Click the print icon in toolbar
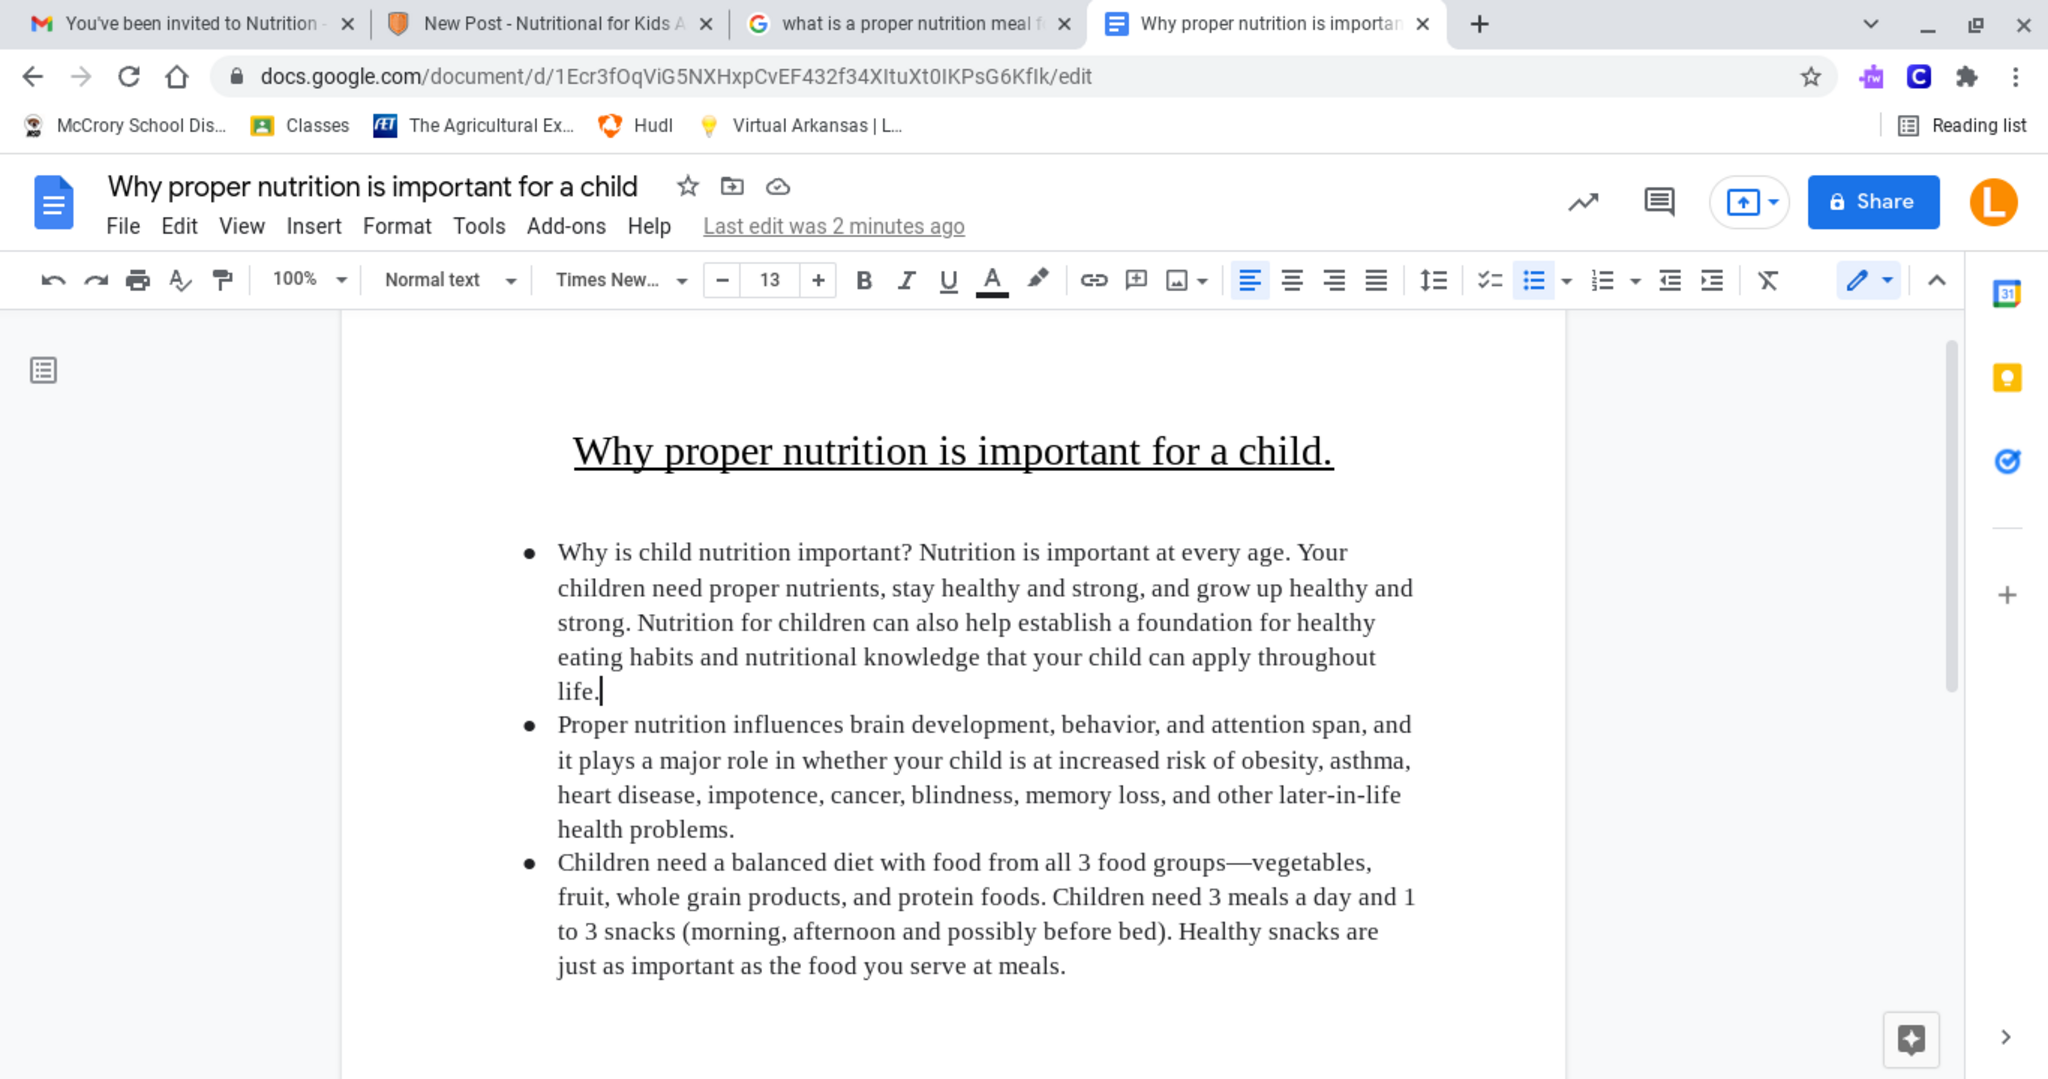The image size is (2048, 1079). (x=138, y=281)
